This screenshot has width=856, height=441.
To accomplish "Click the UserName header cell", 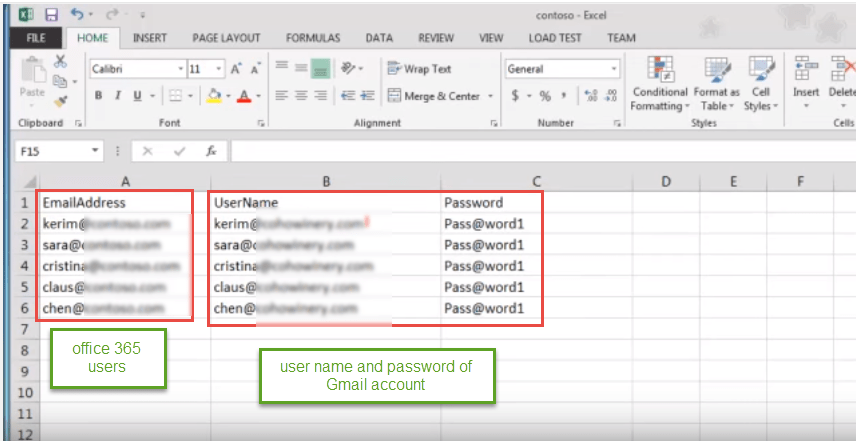I will pyautogui.click(x=326, y=203).
